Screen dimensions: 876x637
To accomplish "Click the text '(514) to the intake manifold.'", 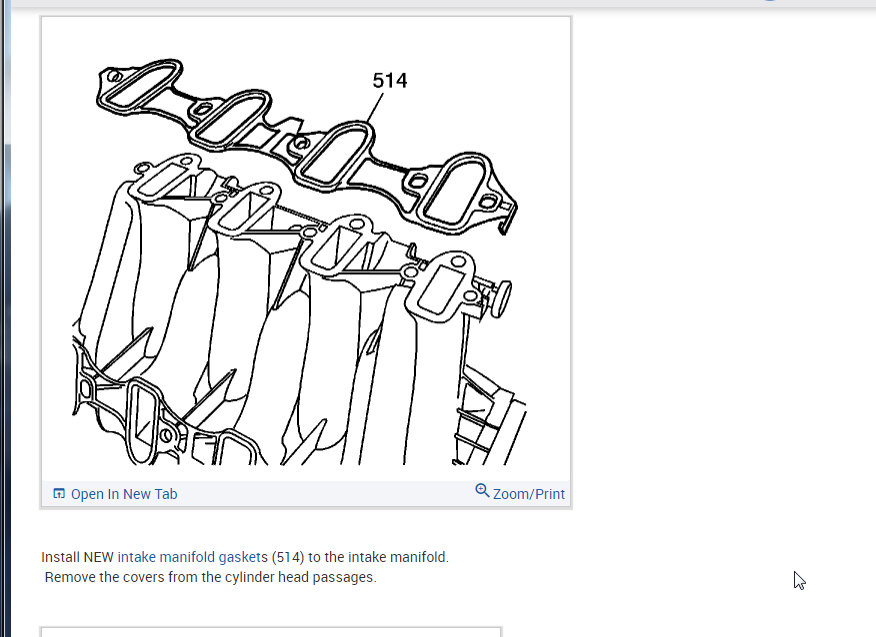I will point(360,557).
